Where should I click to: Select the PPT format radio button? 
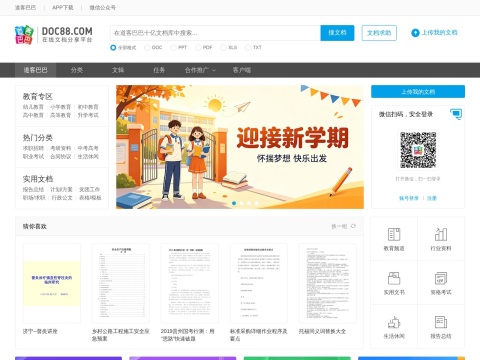173,48
